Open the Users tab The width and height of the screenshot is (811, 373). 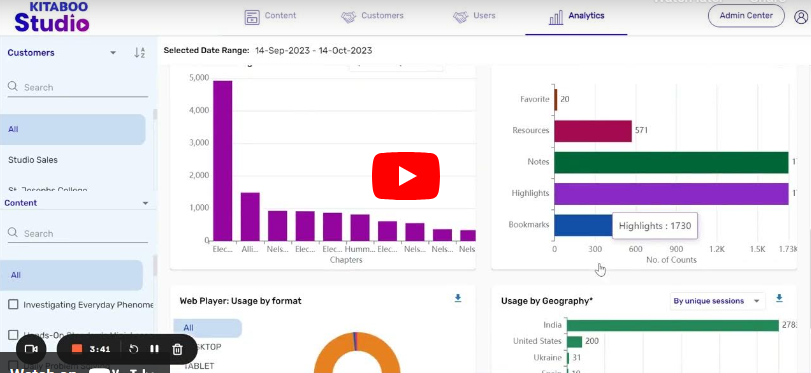(x=474, y=16)
